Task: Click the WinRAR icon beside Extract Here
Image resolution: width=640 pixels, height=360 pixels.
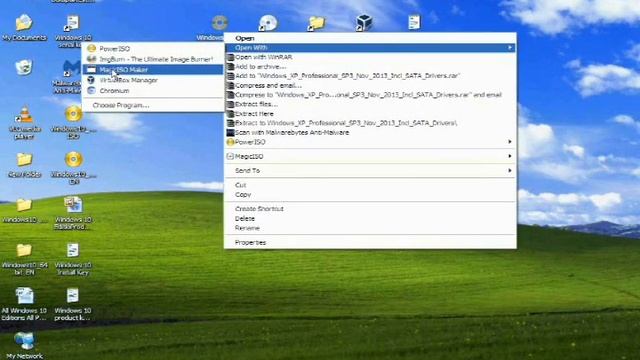Action: [x=231, y=114]
